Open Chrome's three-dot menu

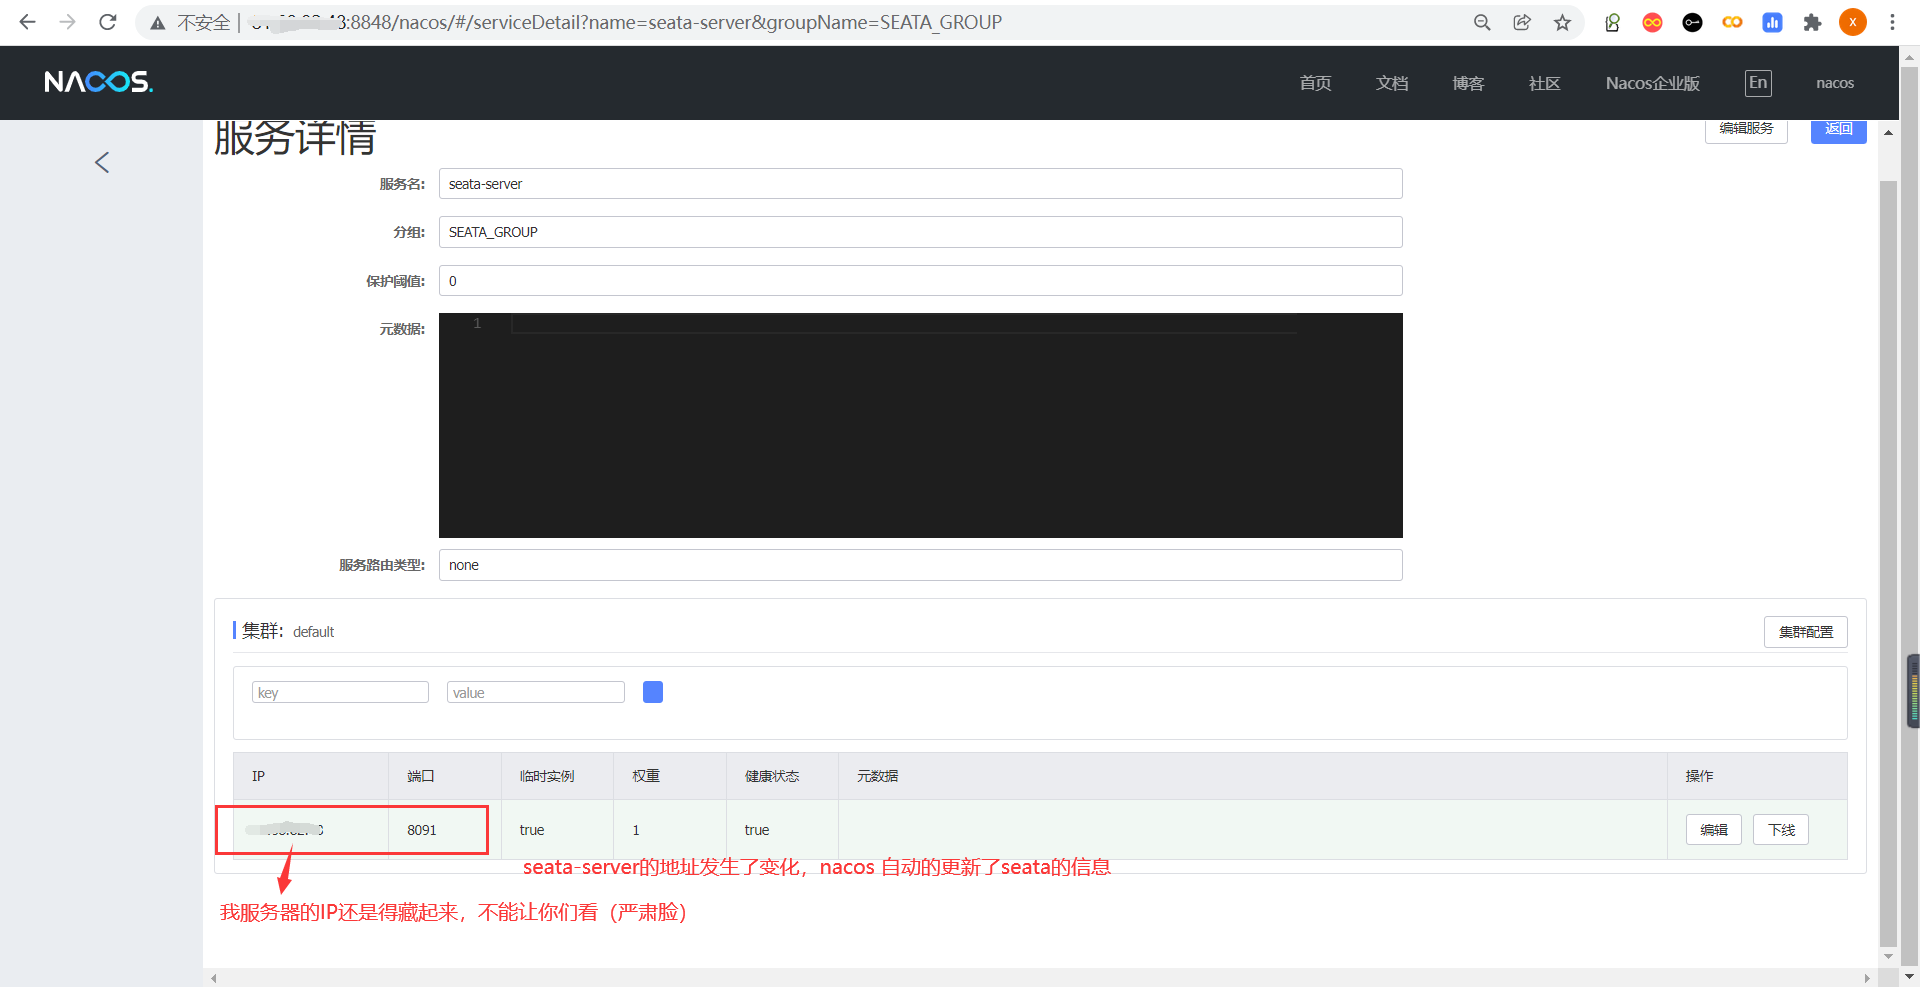point(1893,22)
